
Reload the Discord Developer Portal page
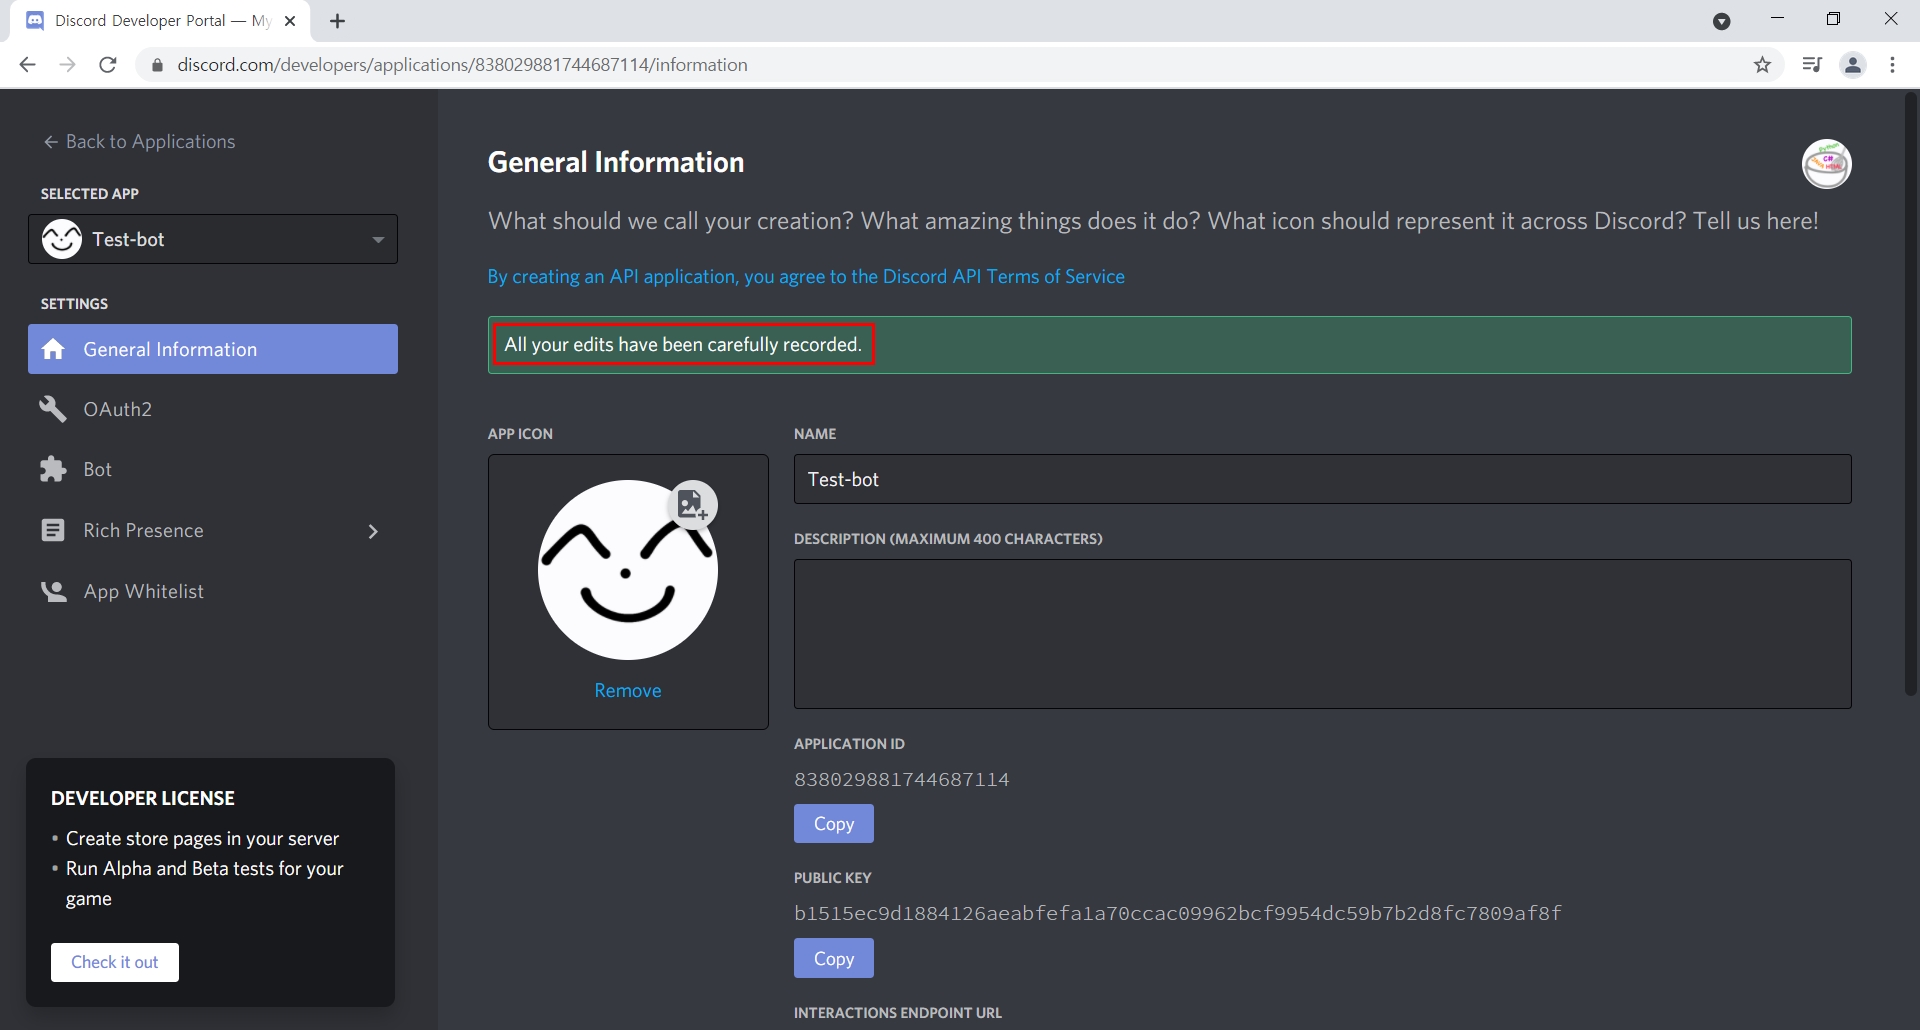point(108,65)
